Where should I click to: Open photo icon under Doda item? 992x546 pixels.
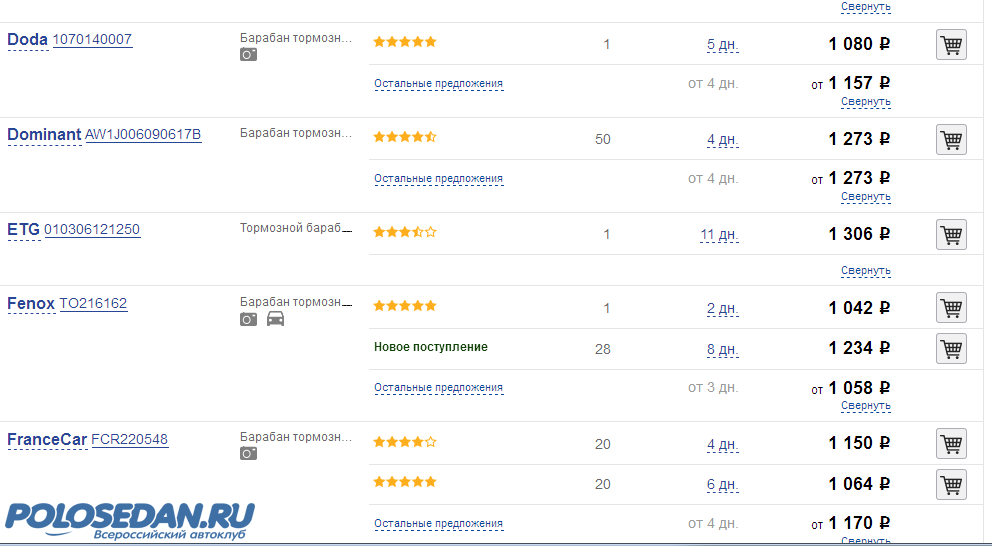coord(248,54)
